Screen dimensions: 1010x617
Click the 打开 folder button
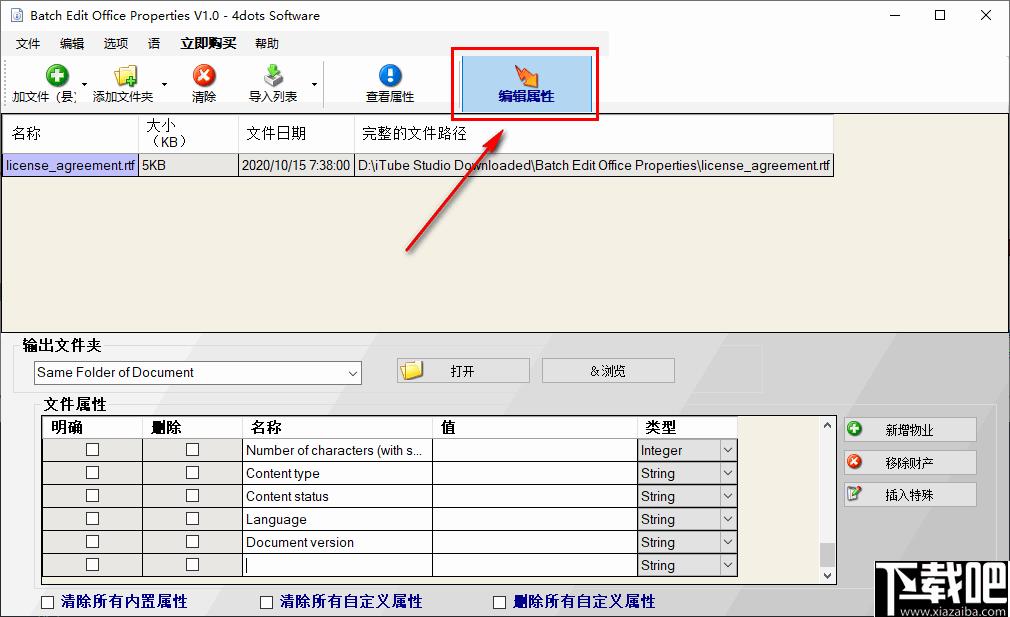[463, 370]
